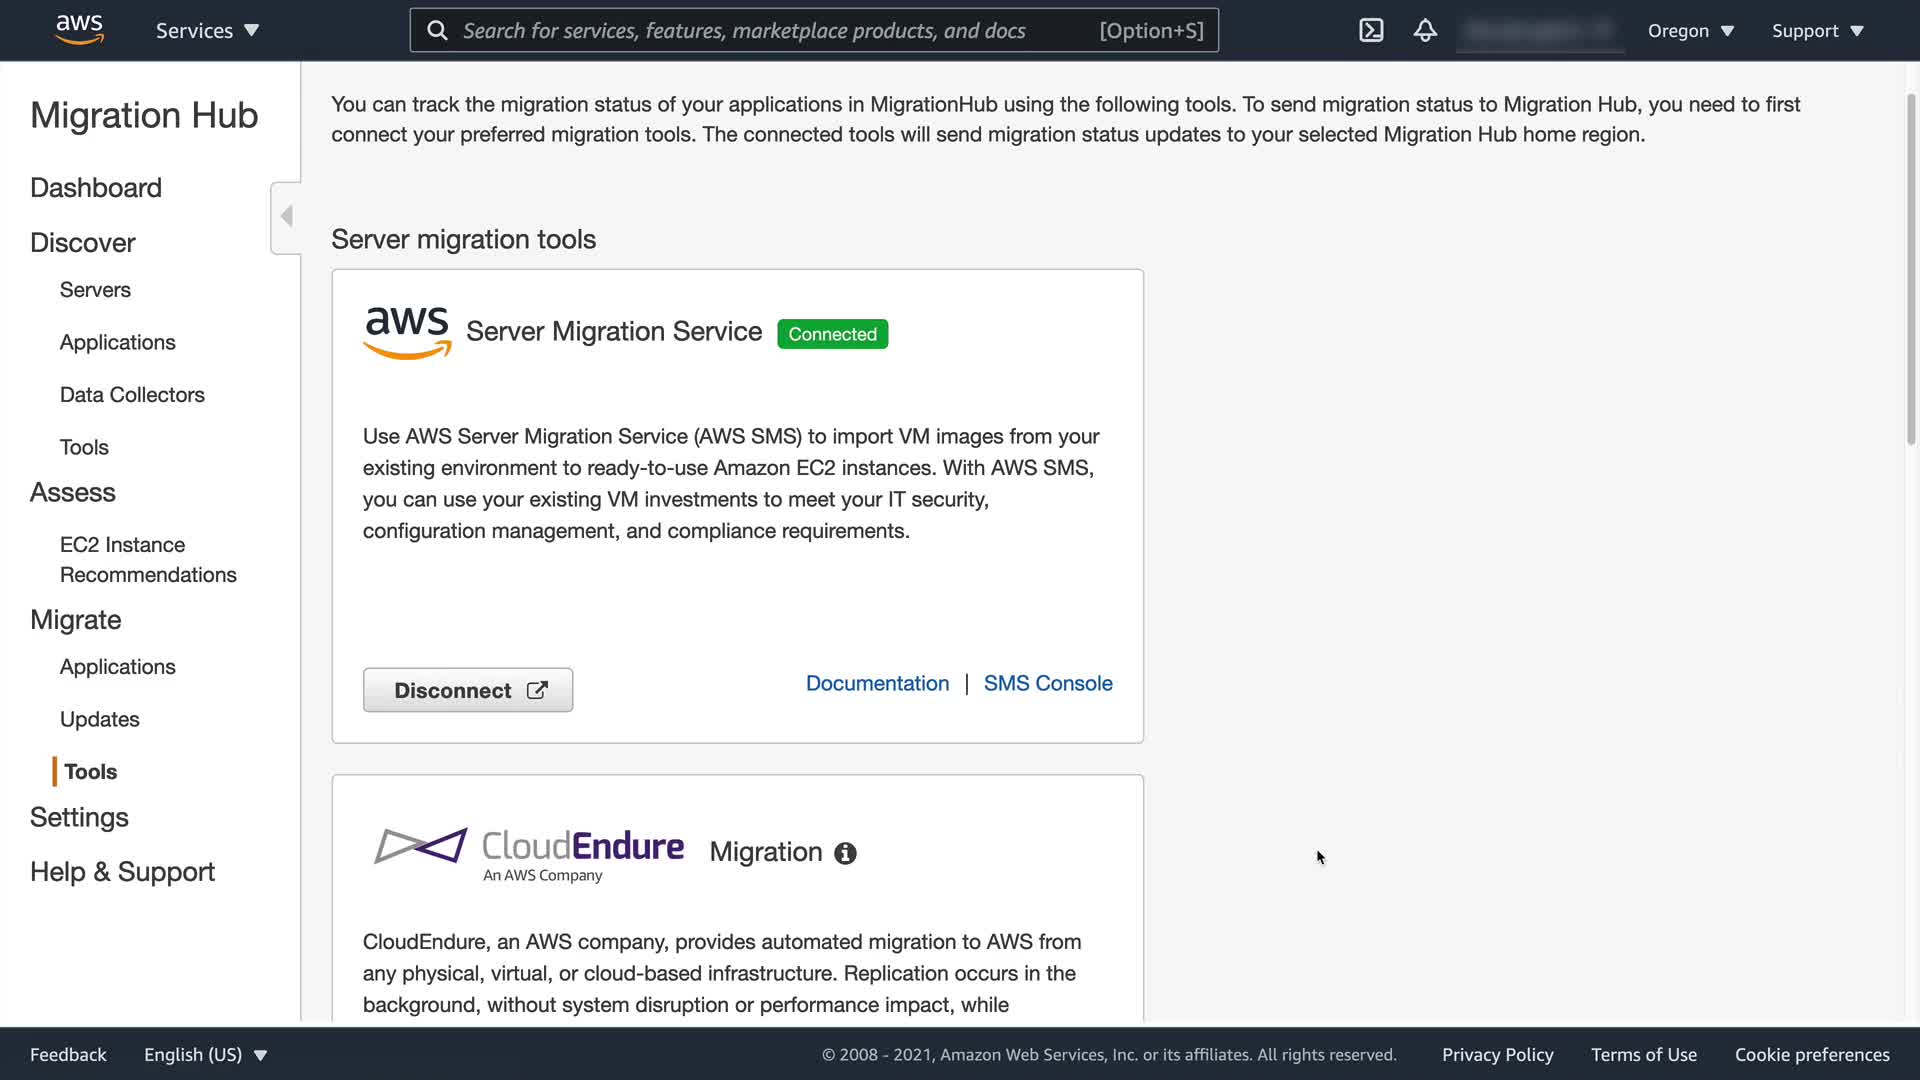Expand the Services dropdown menu
Viewport: 1920px width, 1080px height.
pyautogui.click(x=207, y=31)
